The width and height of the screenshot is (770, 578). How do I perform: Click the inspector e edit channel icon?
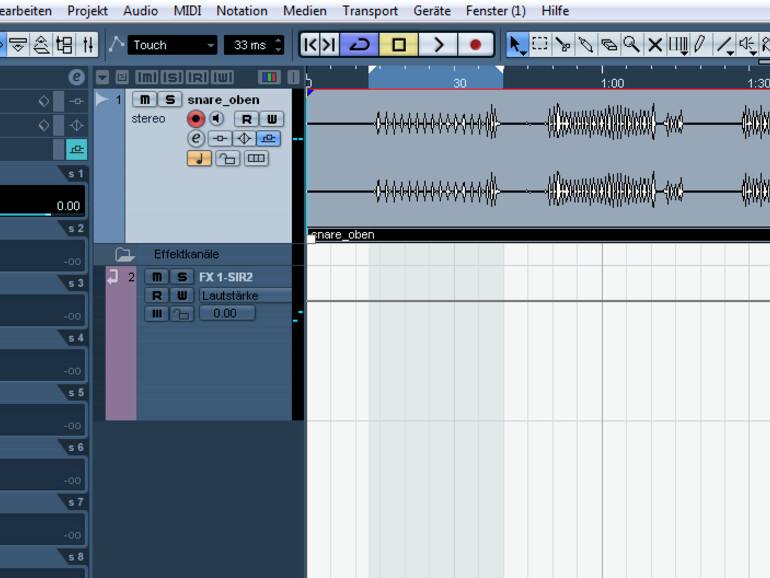pos(76,77)
